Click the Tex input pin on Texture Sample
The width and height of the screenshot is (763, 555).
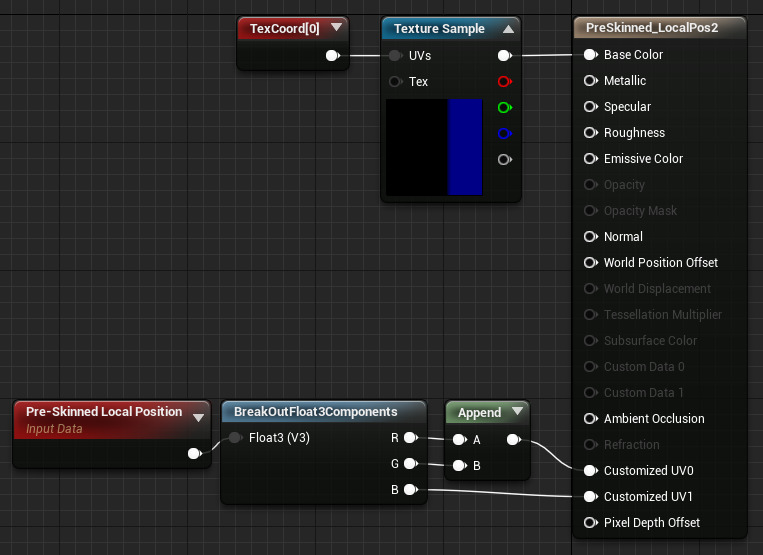coord(395,82)
